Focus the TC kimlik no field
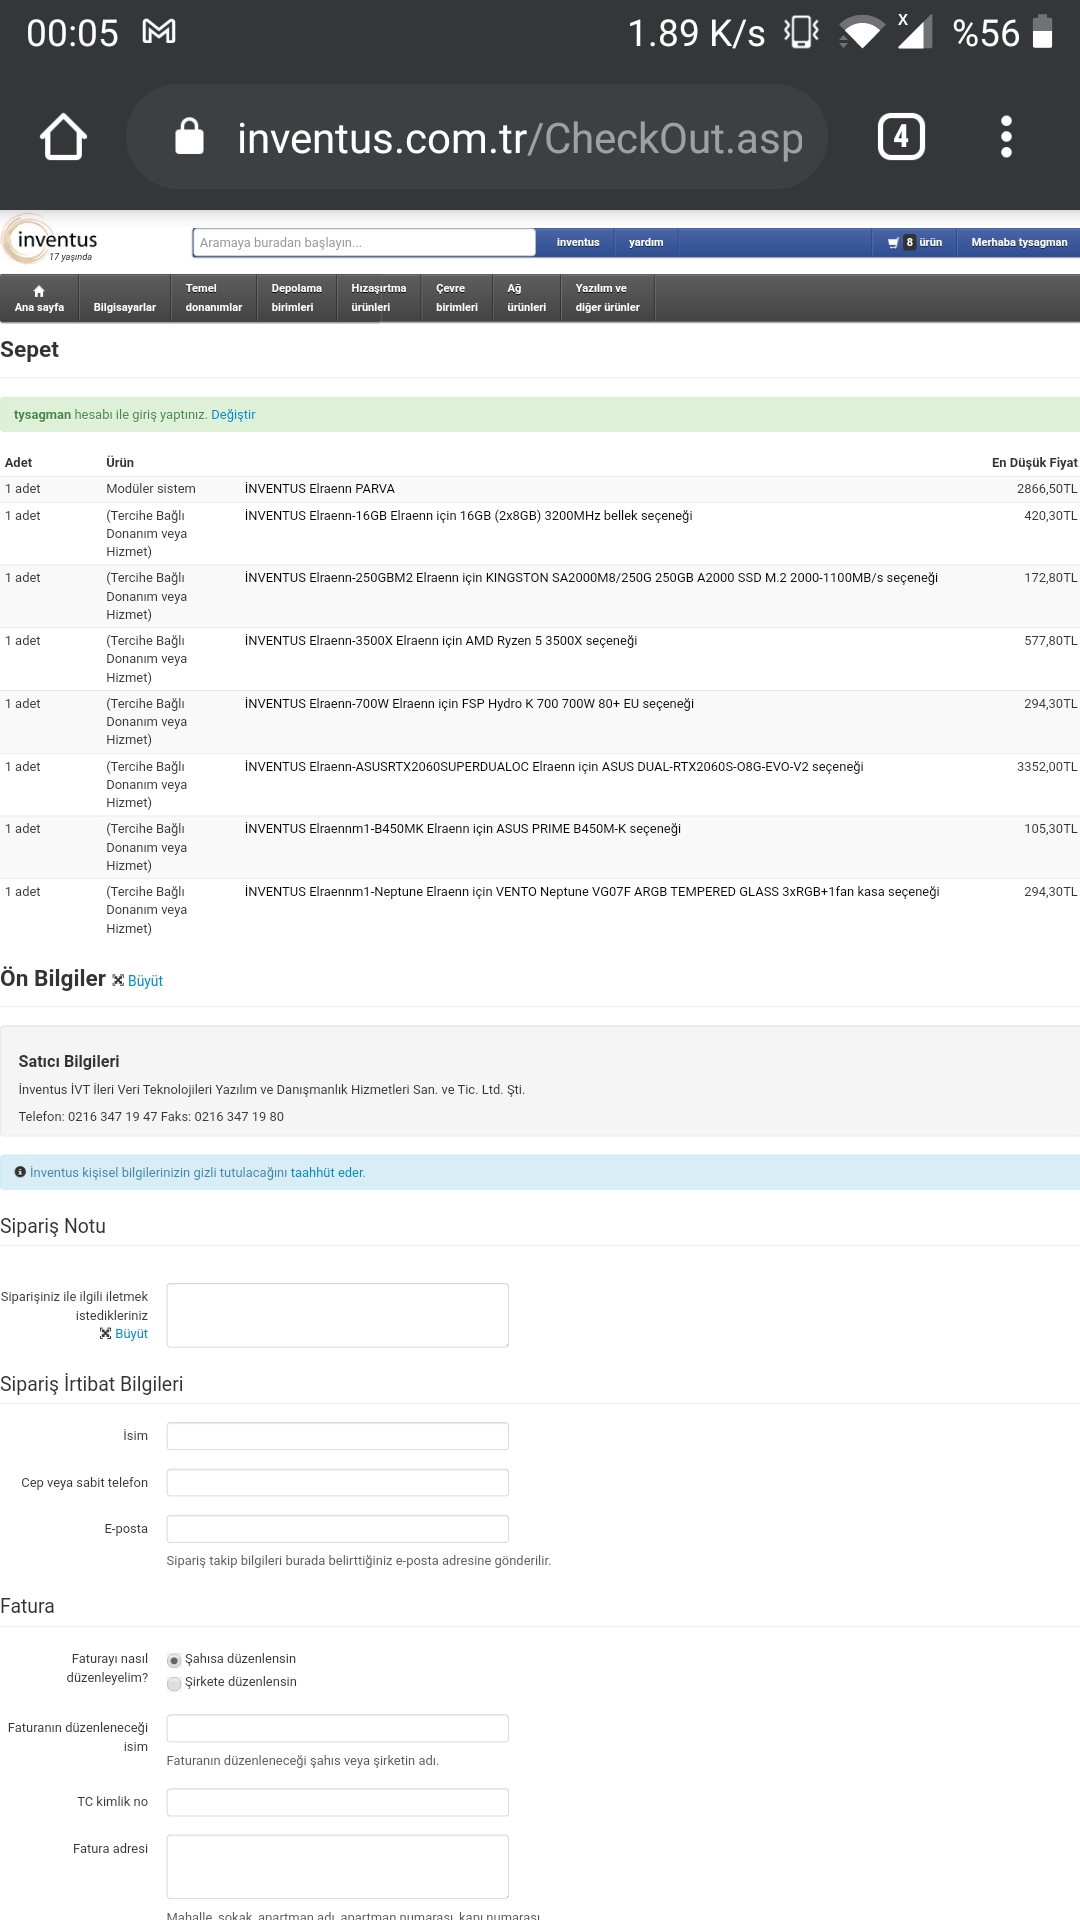 click(x=338, y=1802)
